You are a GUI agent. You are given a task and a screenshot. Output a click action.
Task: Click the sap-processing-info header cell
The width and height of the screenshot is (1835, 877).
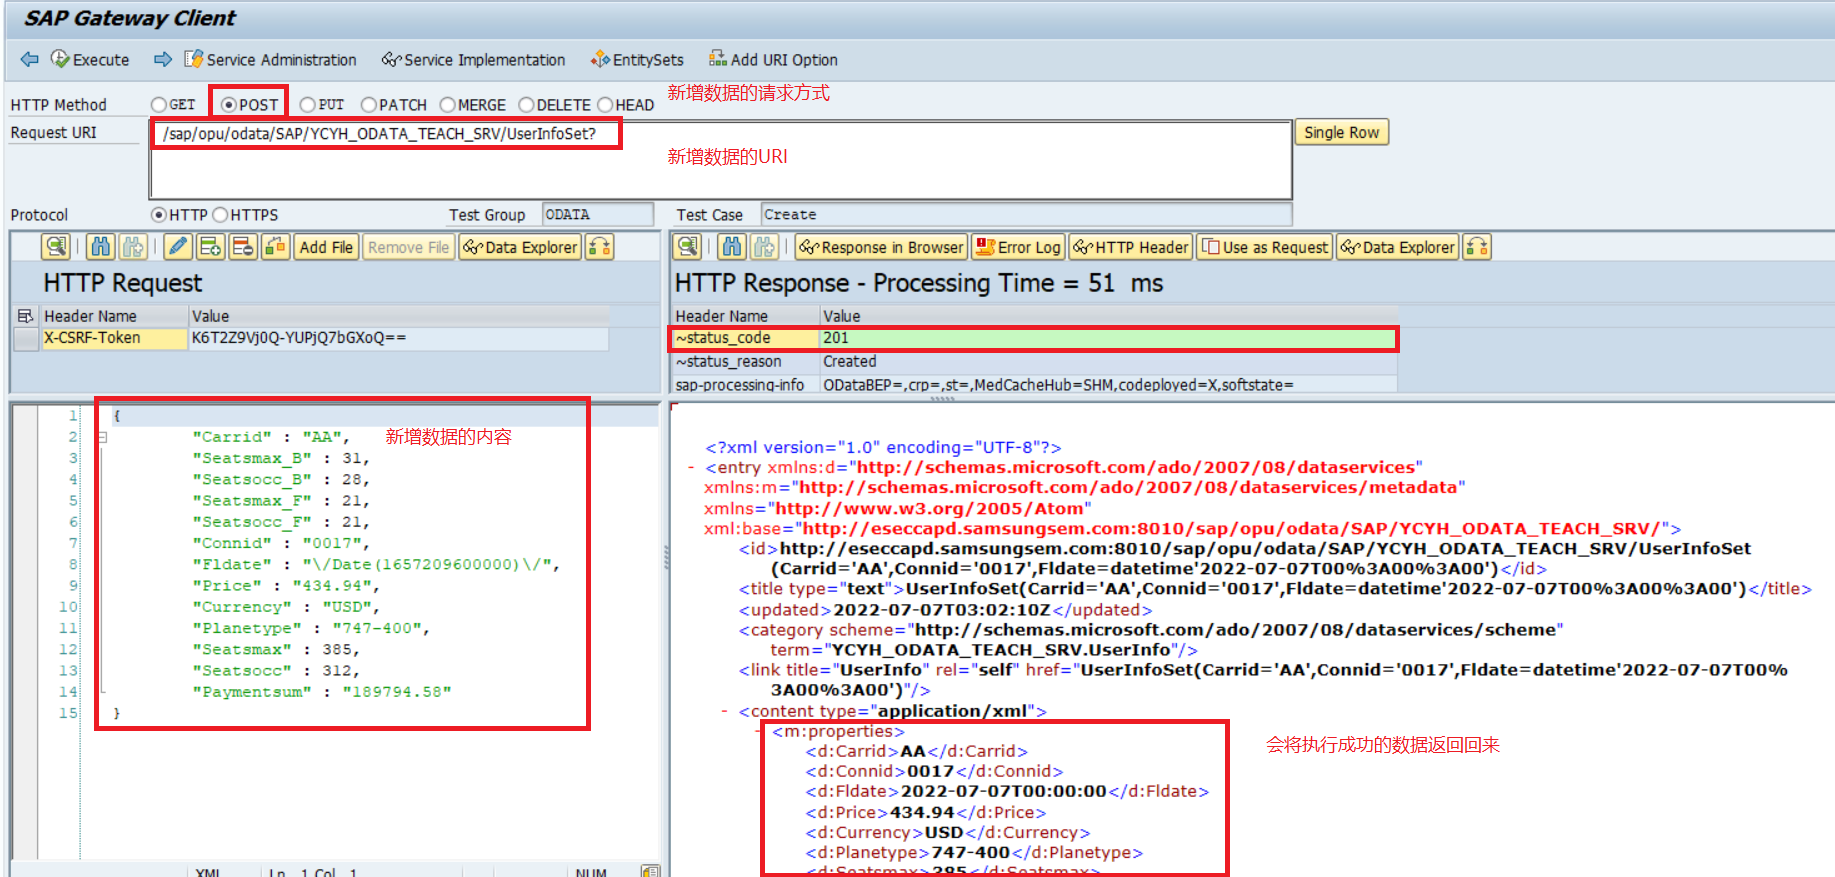746,385
